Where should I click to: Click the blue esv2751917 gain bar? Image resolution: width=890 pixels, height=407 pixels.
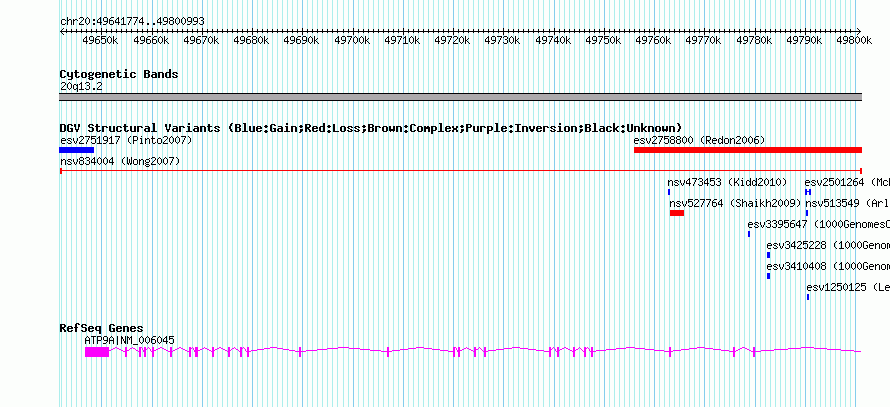click(77, 150)
